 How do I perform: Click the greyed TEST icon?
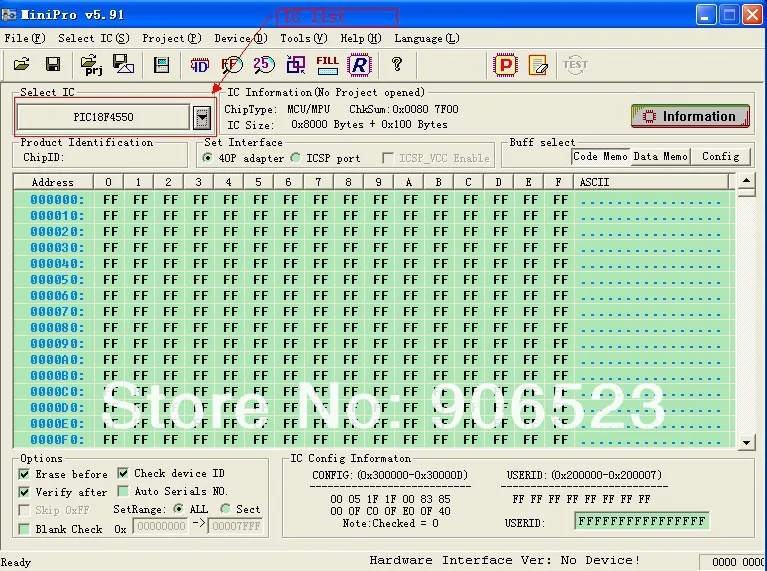[575, 65]
